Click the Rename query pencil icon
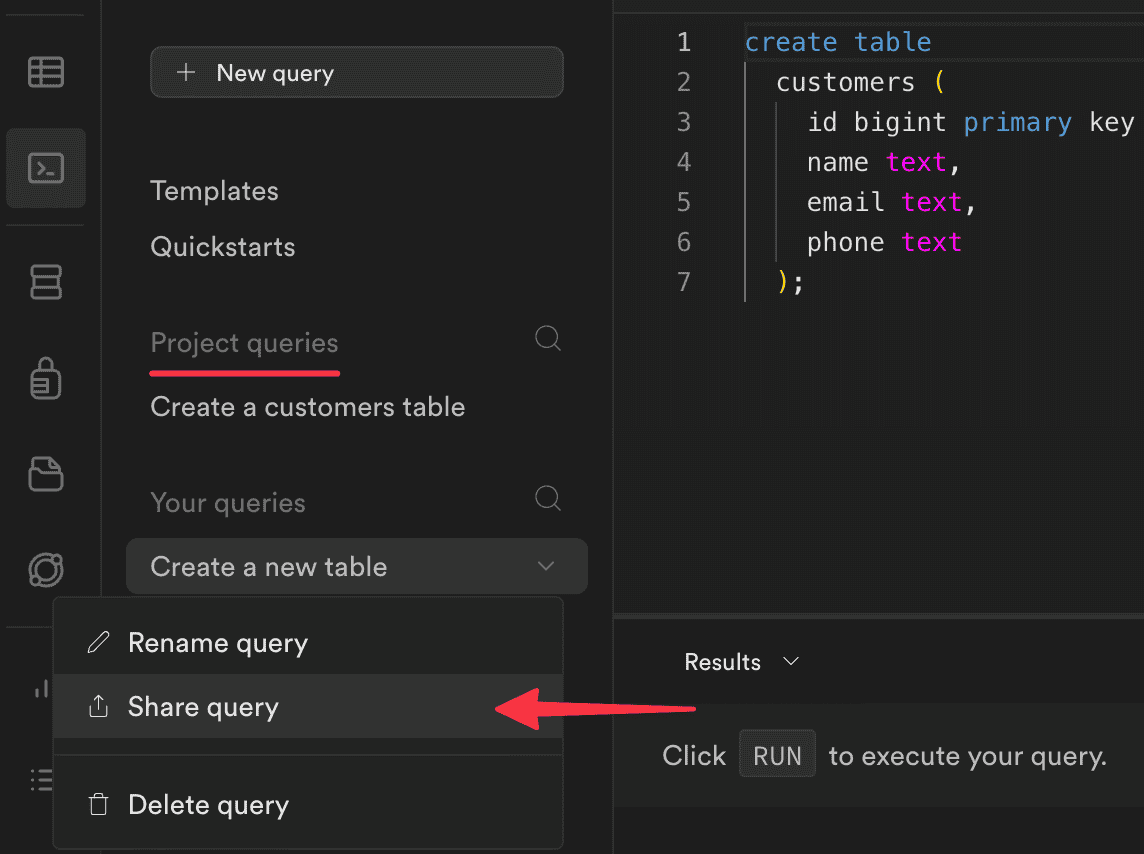The height and width of the screenshot is (854, 1144). 98,642
